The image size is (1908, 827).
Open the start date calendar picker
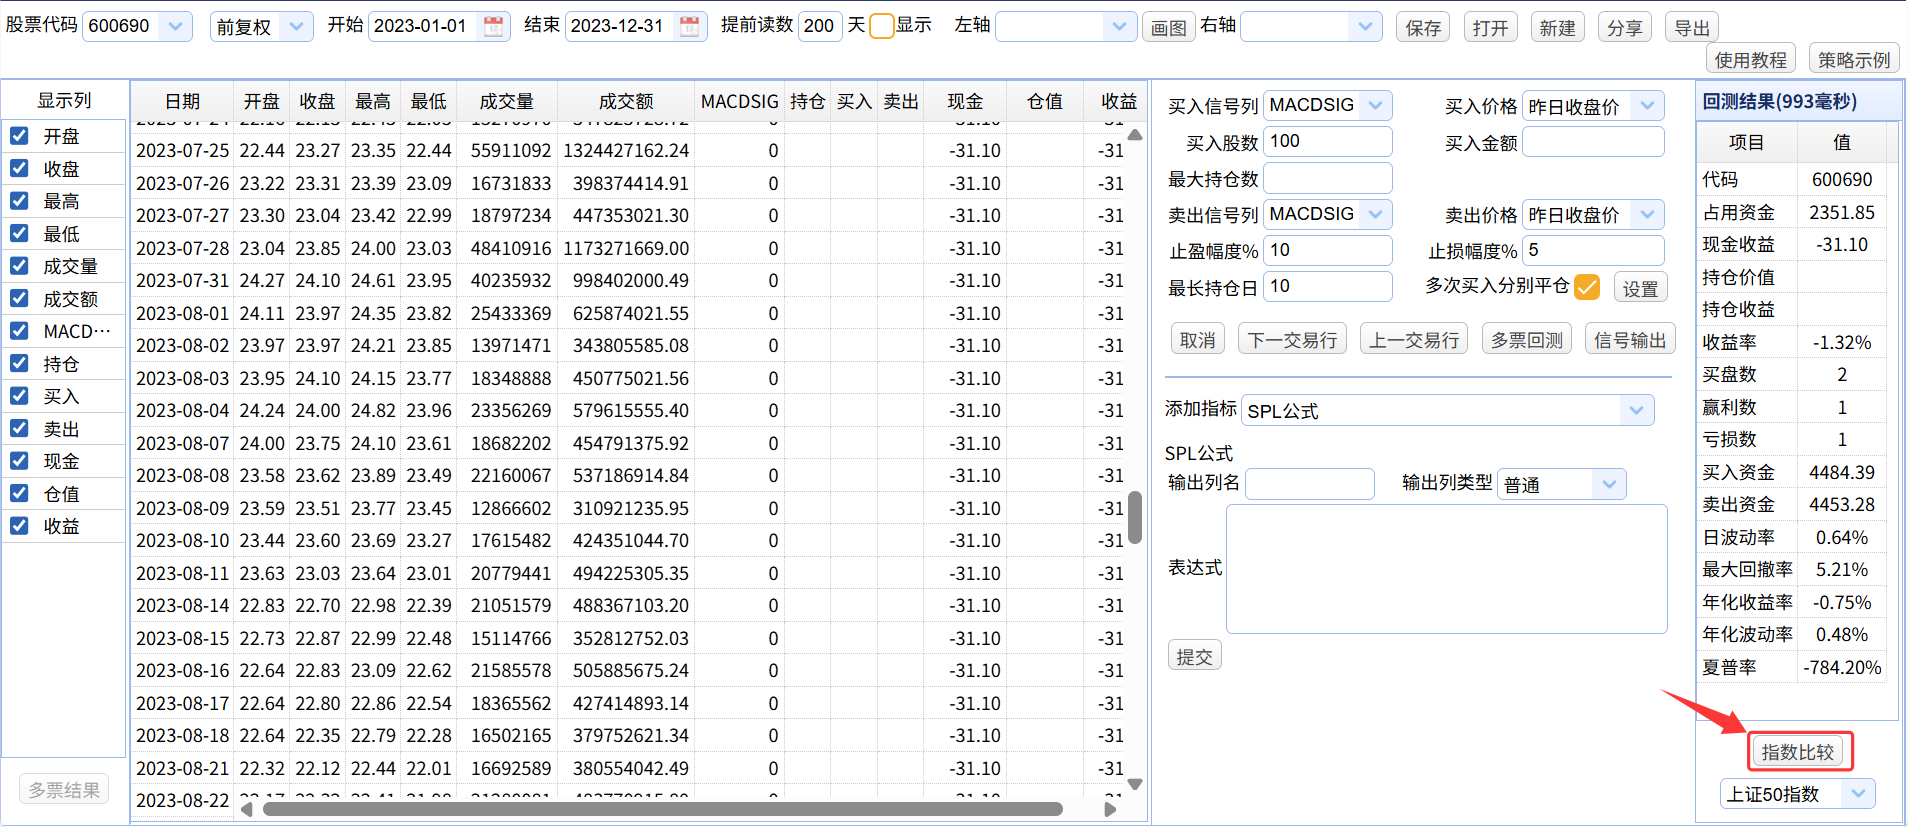point(493,27)
